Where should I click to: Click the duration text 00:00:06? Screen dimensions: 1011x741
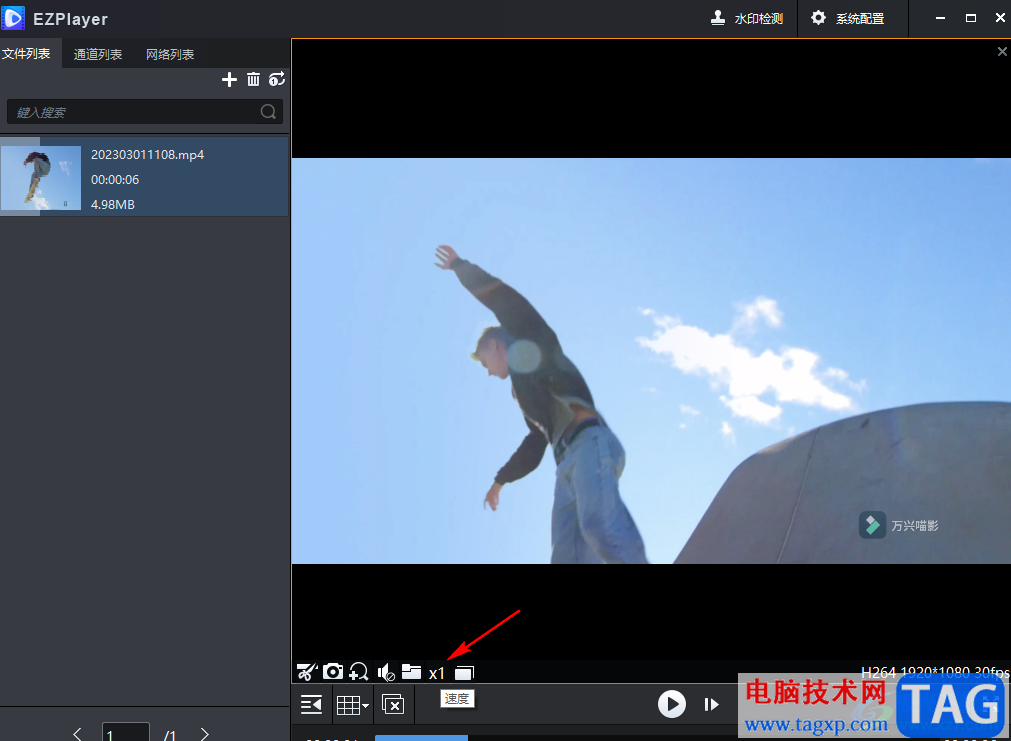coord(115,180)
